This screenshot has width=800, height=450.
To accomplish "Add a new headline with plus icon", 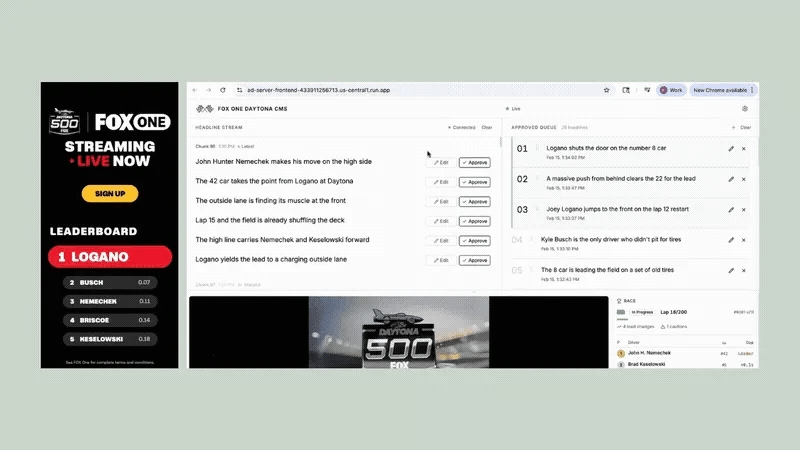I will point(733,128).
